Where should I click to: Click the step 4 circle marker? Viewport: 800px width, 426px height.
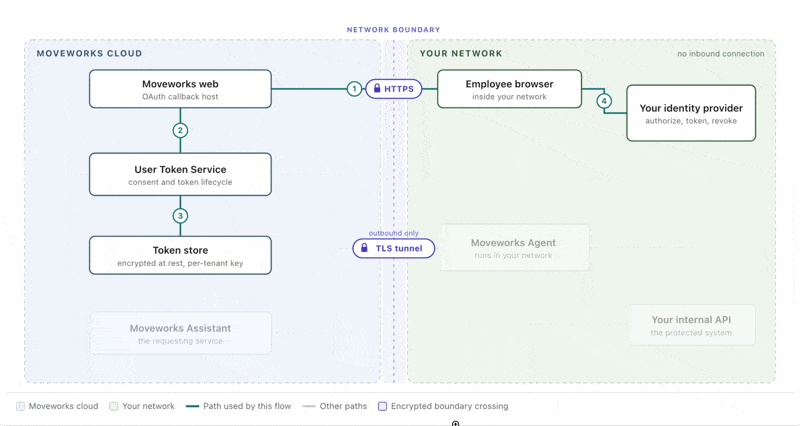point(604,101)
